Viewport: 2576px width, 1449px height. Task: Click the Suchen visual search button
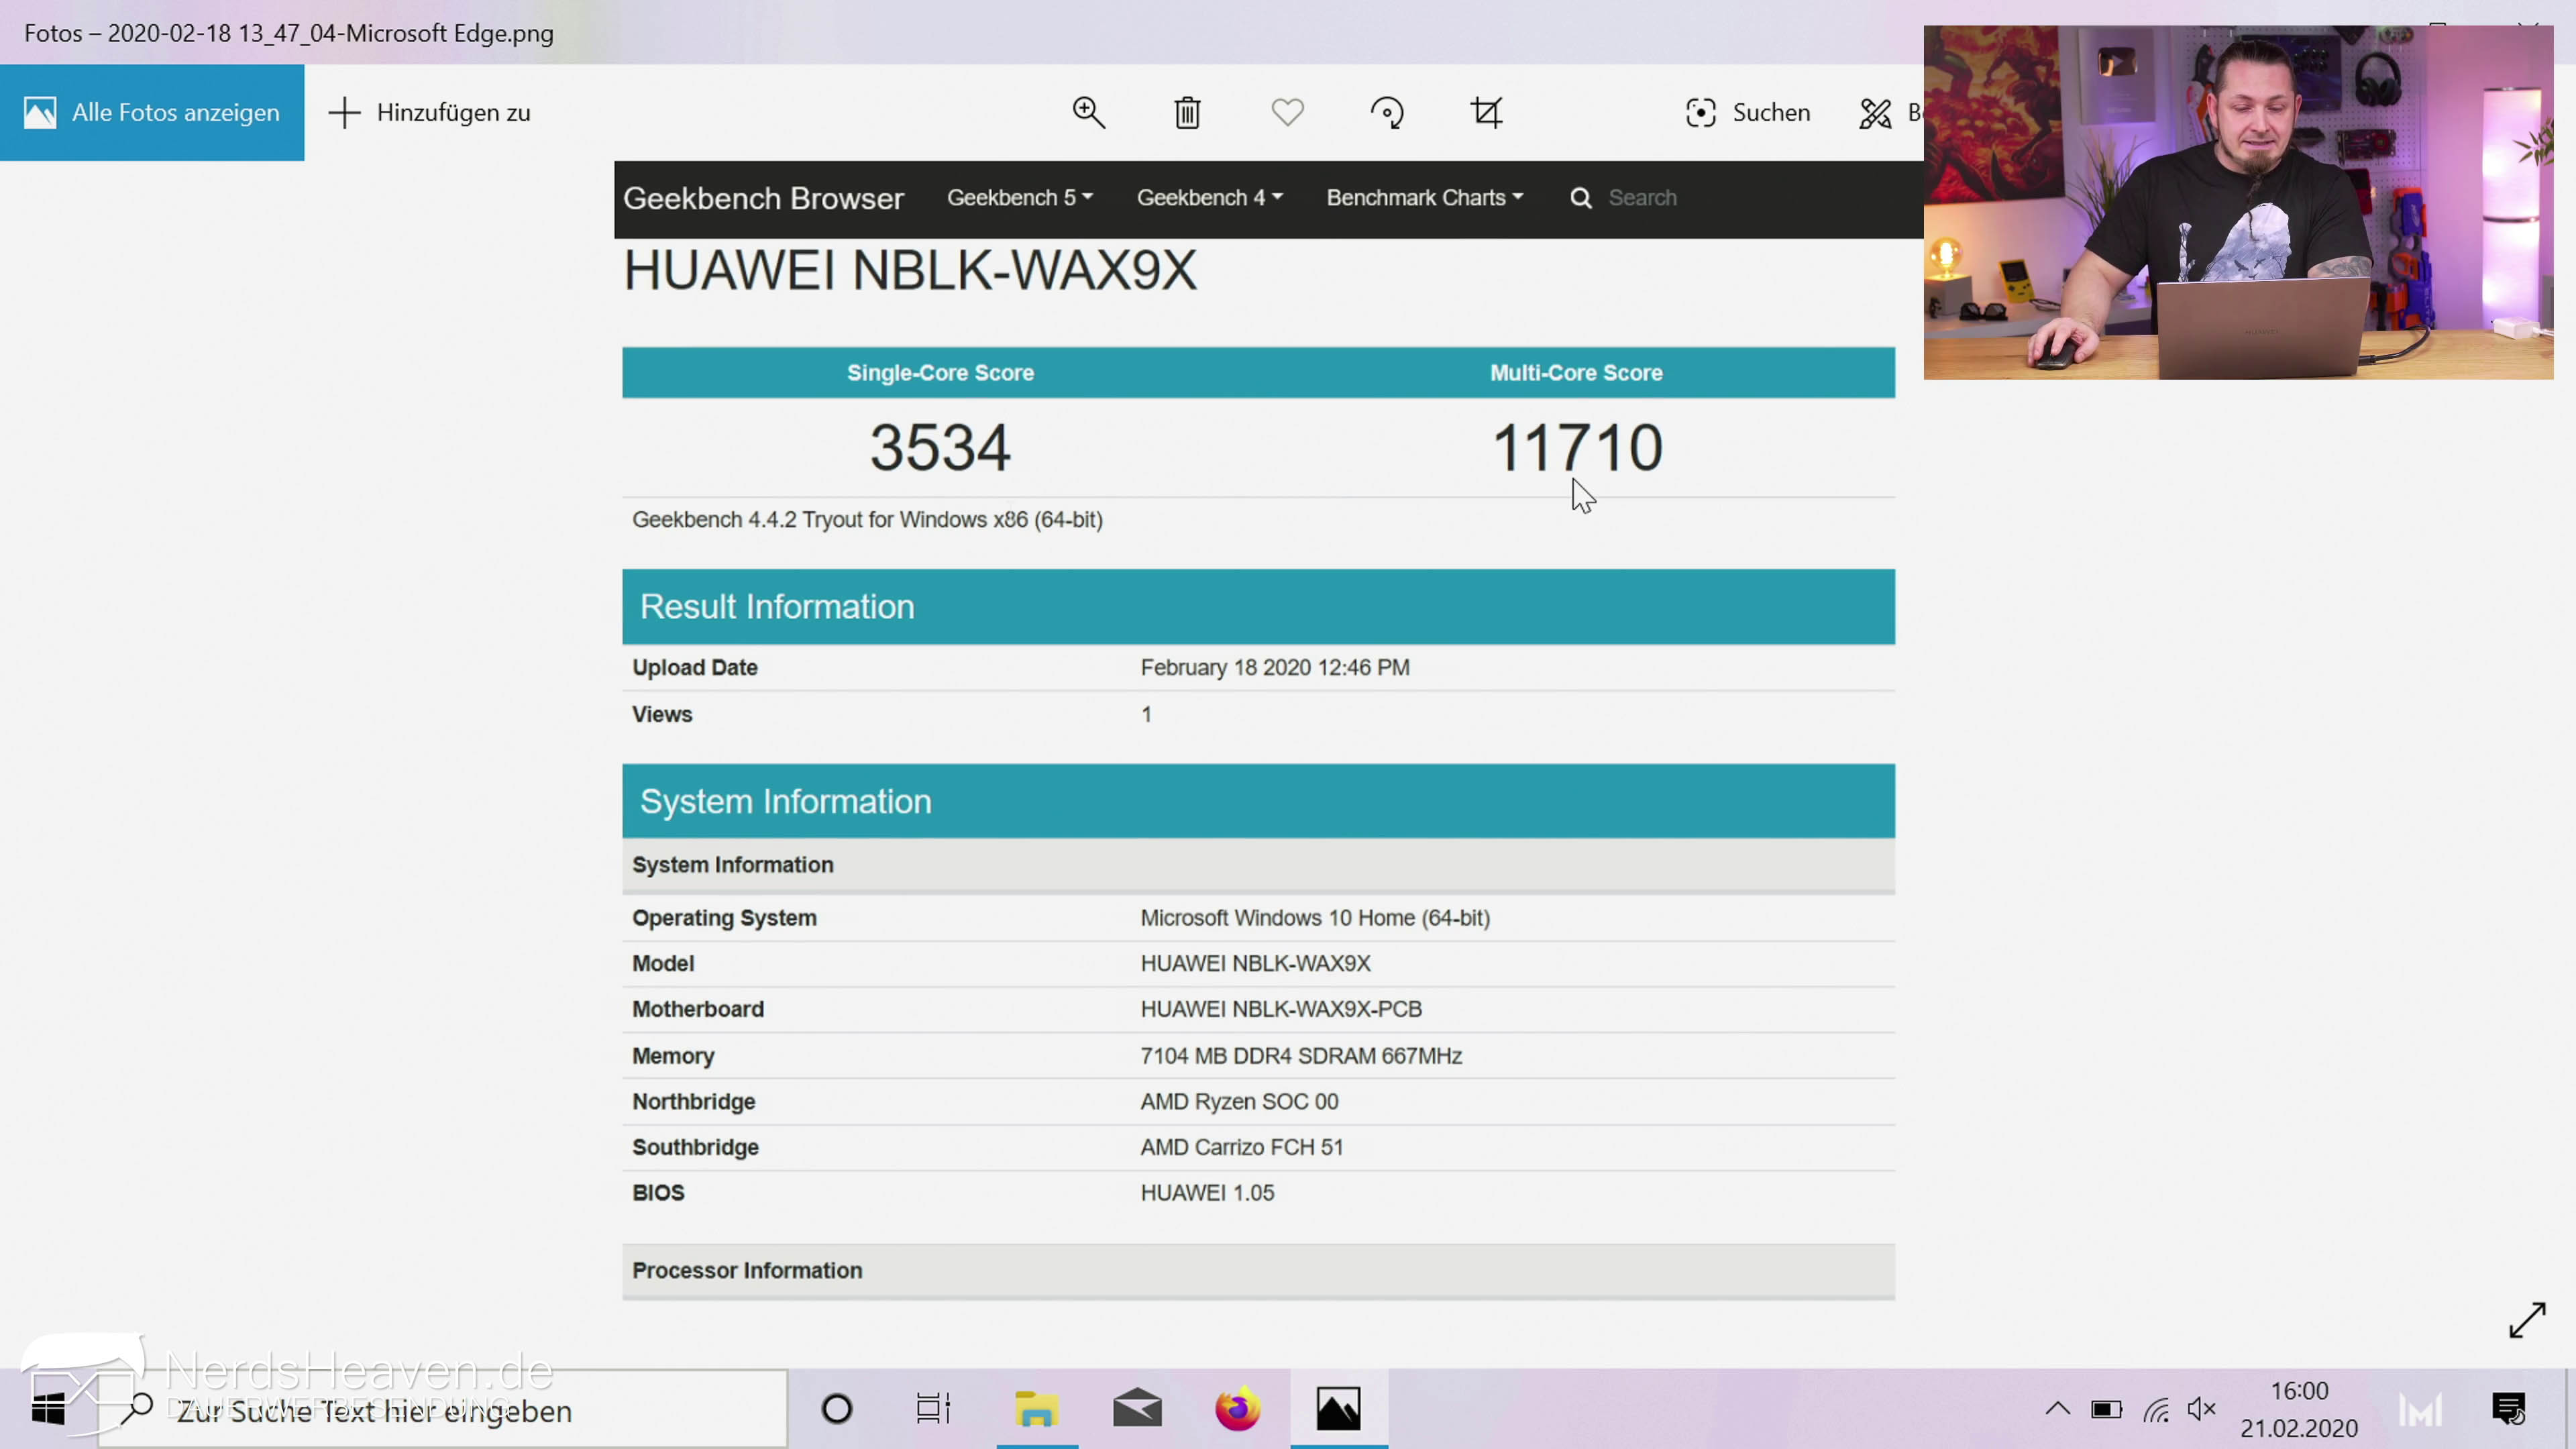click(x=1747, y=112)
